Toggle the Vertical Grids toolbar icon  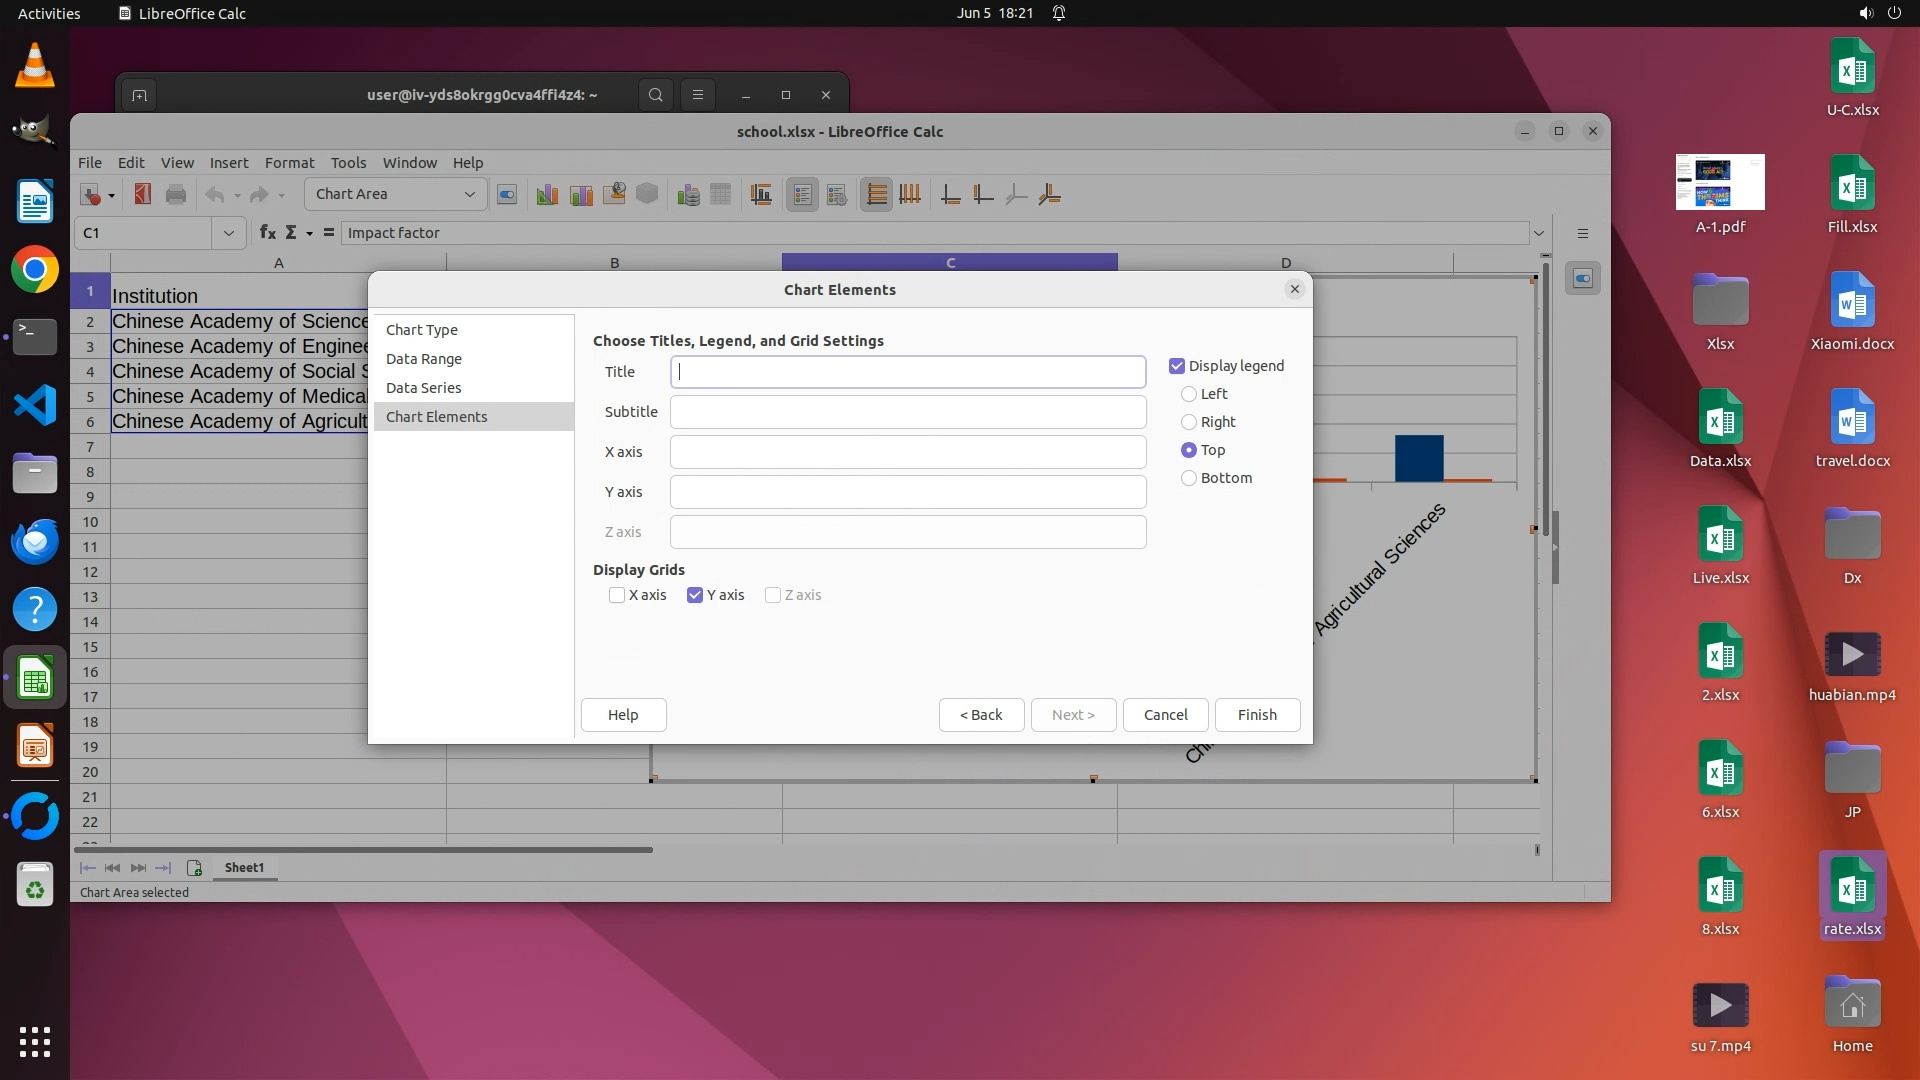[910, 195]
